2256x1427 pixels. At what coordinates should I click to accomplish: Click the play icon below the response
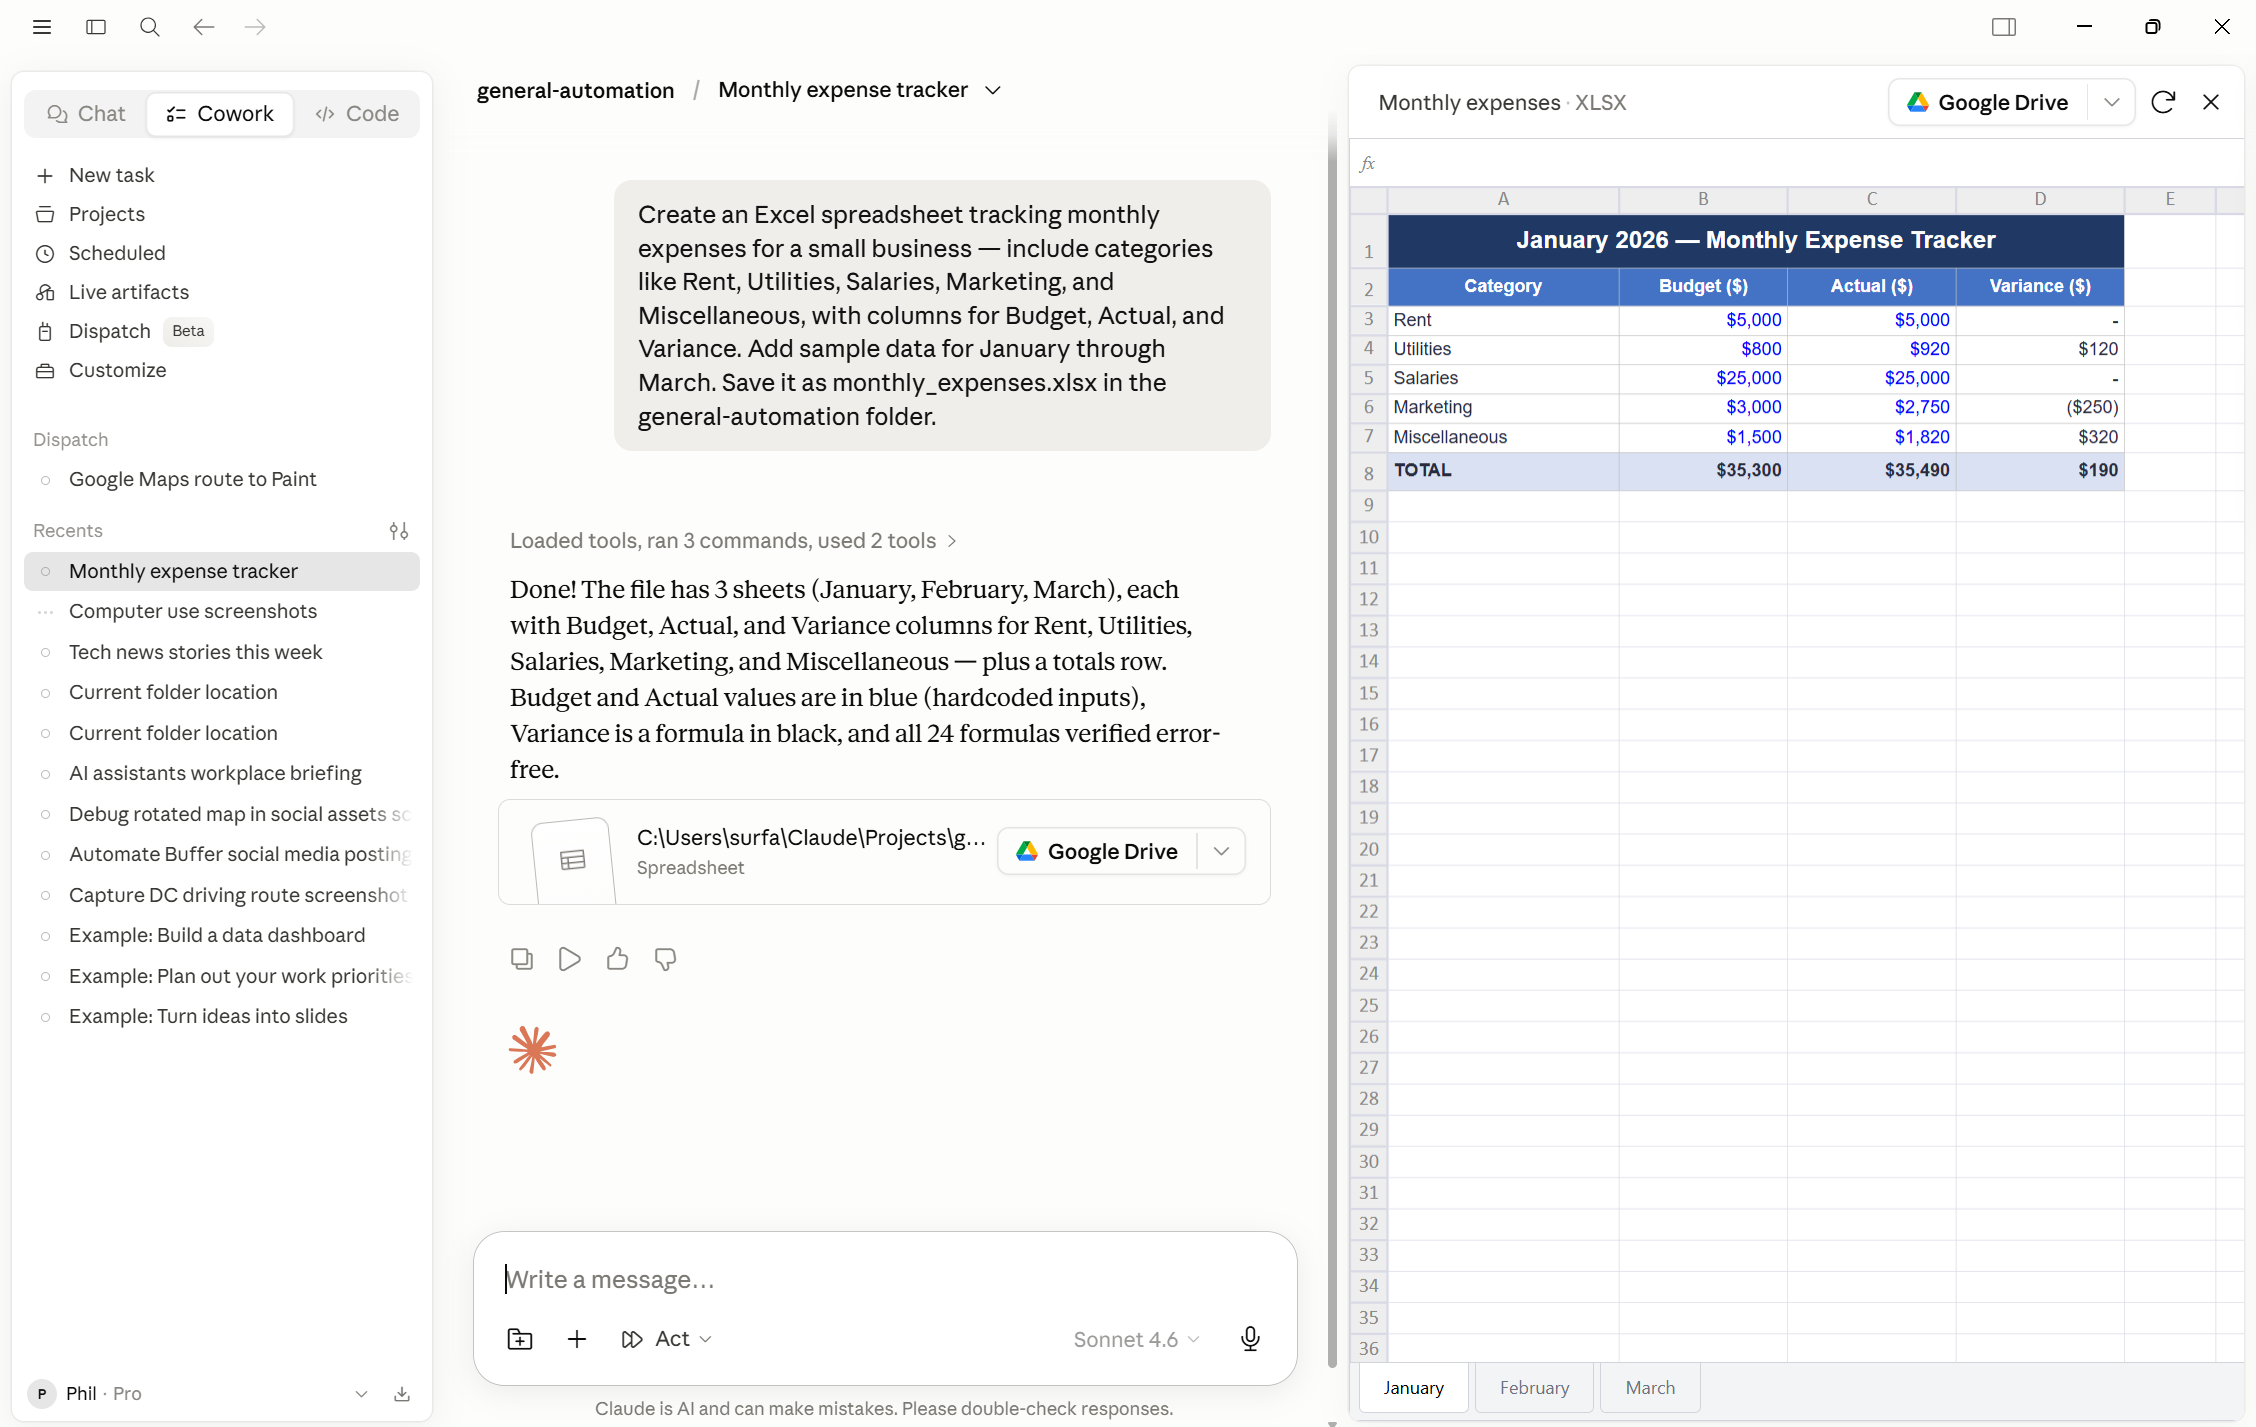pos(570,959)
